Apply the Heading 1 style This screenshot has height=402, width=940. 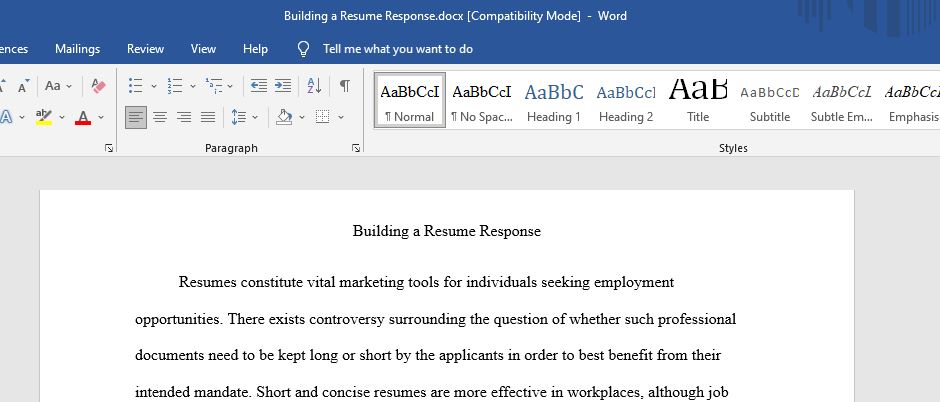pos(554,100)
